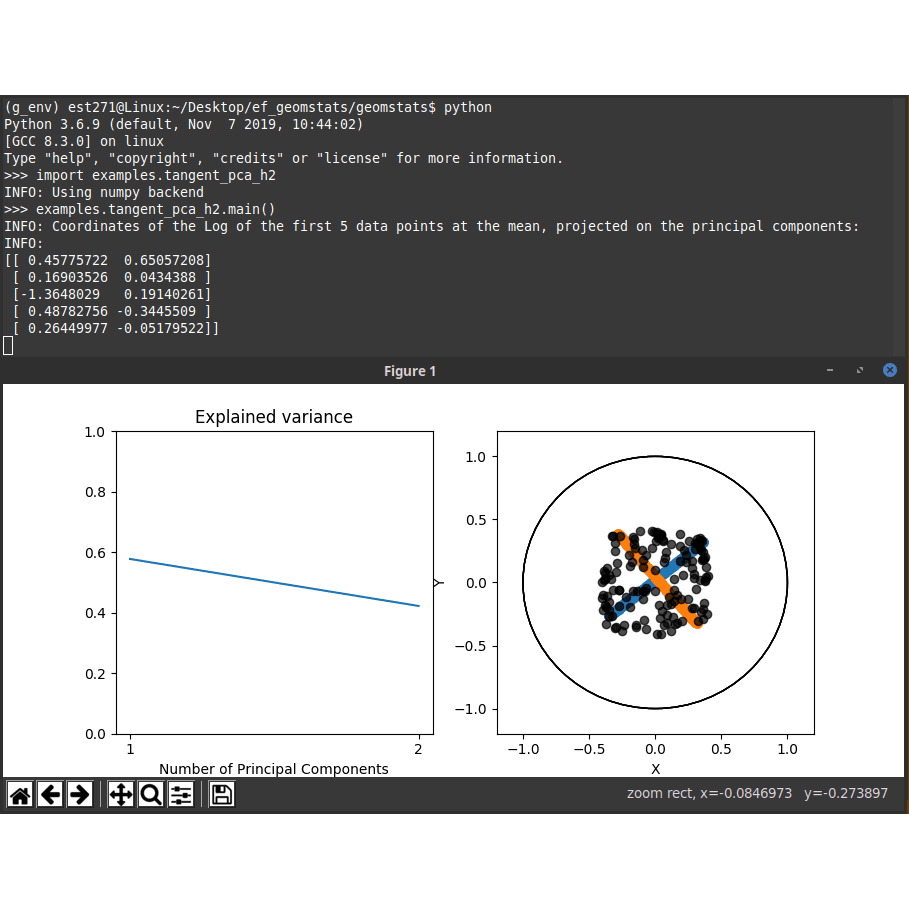This screenshot has width=909, height=909.
Task: Minimize the Figure 1 window
Action: click(829, 370)
